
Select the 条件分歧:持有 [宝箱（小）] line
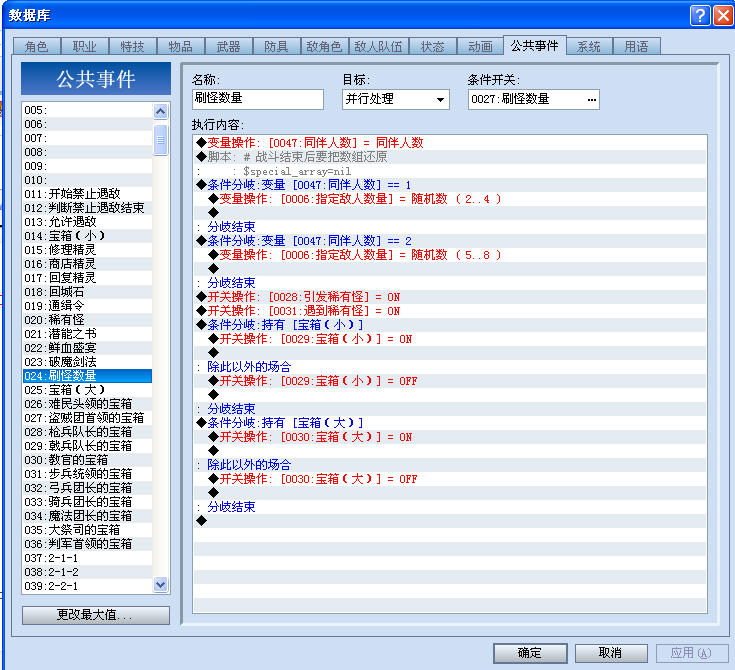pyautogui.click(x=450, y=324)
